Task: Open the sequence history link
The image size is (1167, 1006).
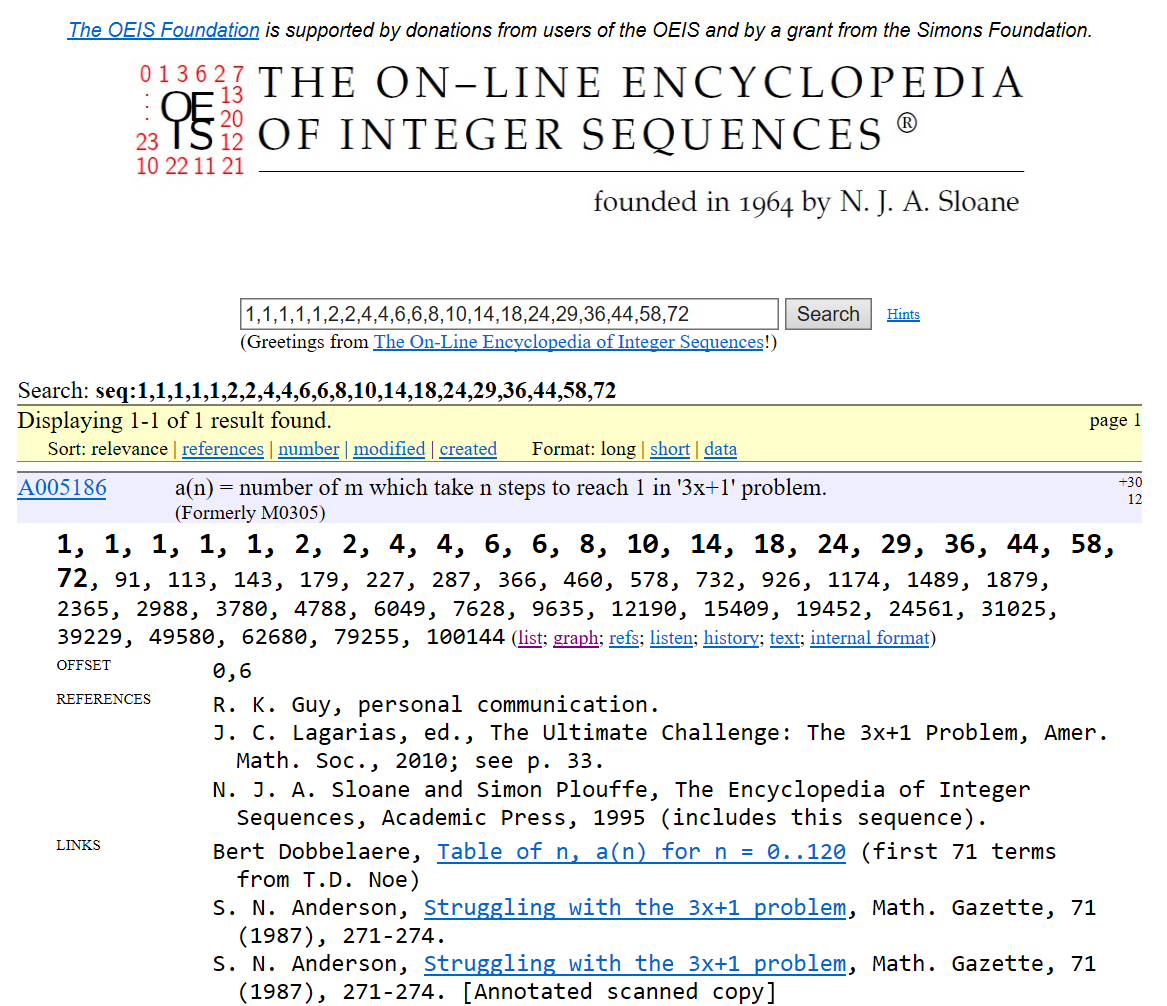Action: click(731, 638)
